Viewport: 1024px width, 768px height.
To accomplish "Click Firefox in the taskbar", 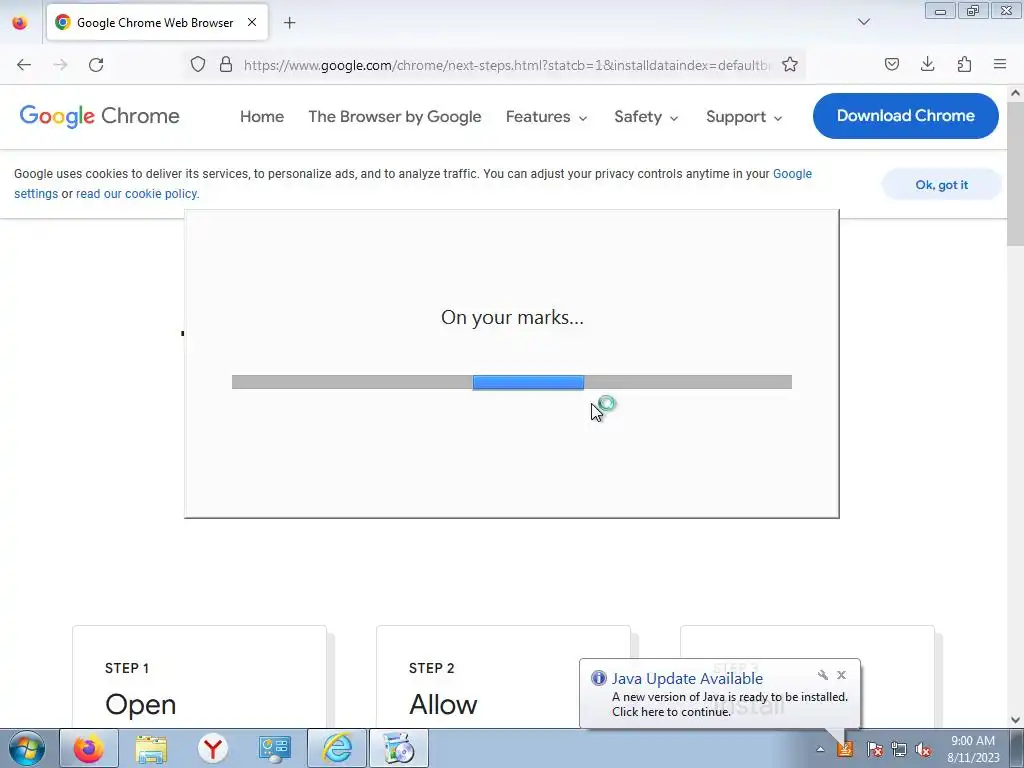I will (x=89, y=748).
